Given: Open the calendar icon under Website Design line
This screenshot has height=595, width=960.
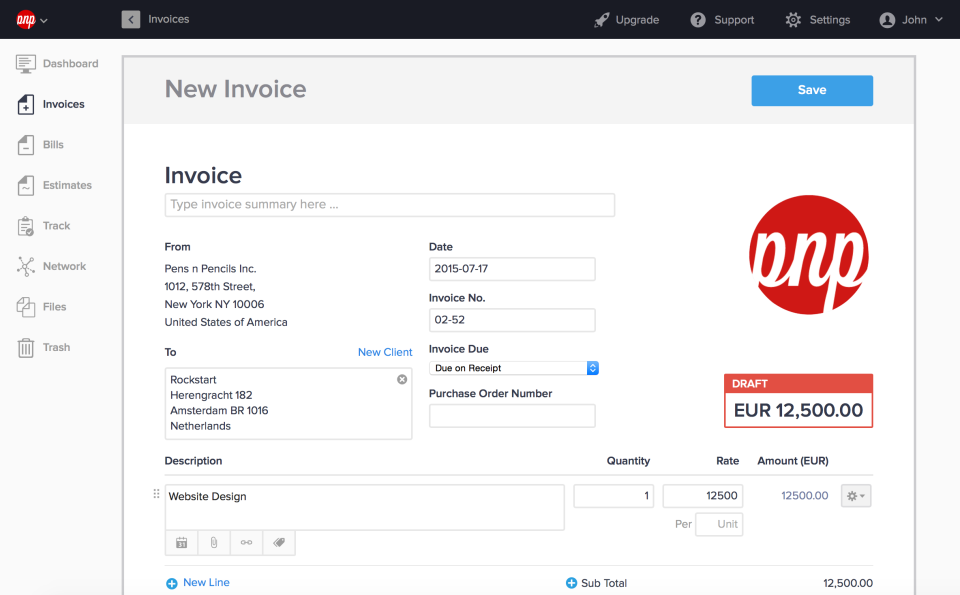Looking at the screenshot, I should (x=181, y=542).
